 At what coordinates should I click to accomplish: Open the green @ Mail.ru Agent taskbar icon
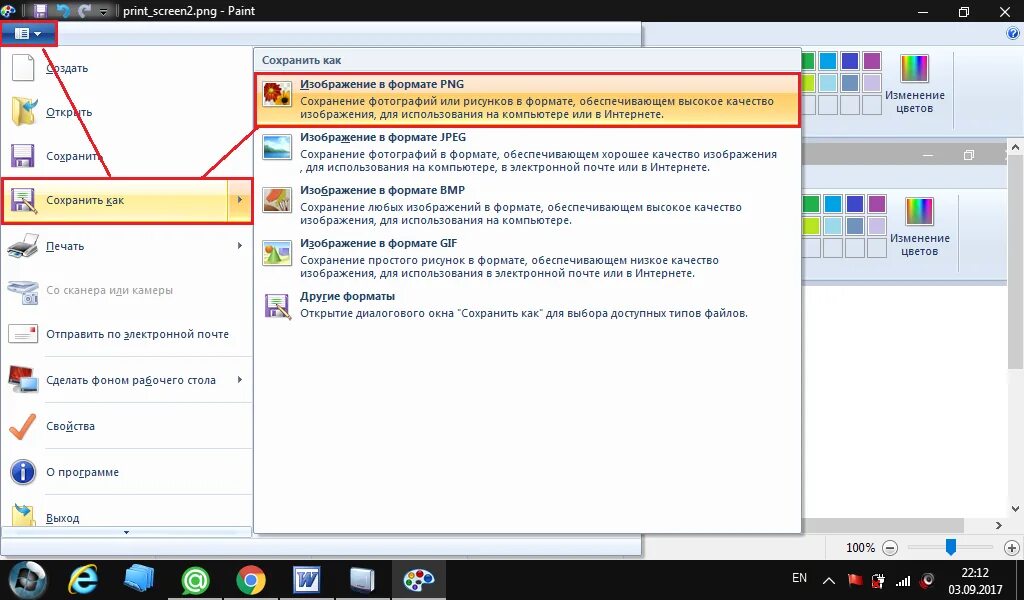pos(195,580)
